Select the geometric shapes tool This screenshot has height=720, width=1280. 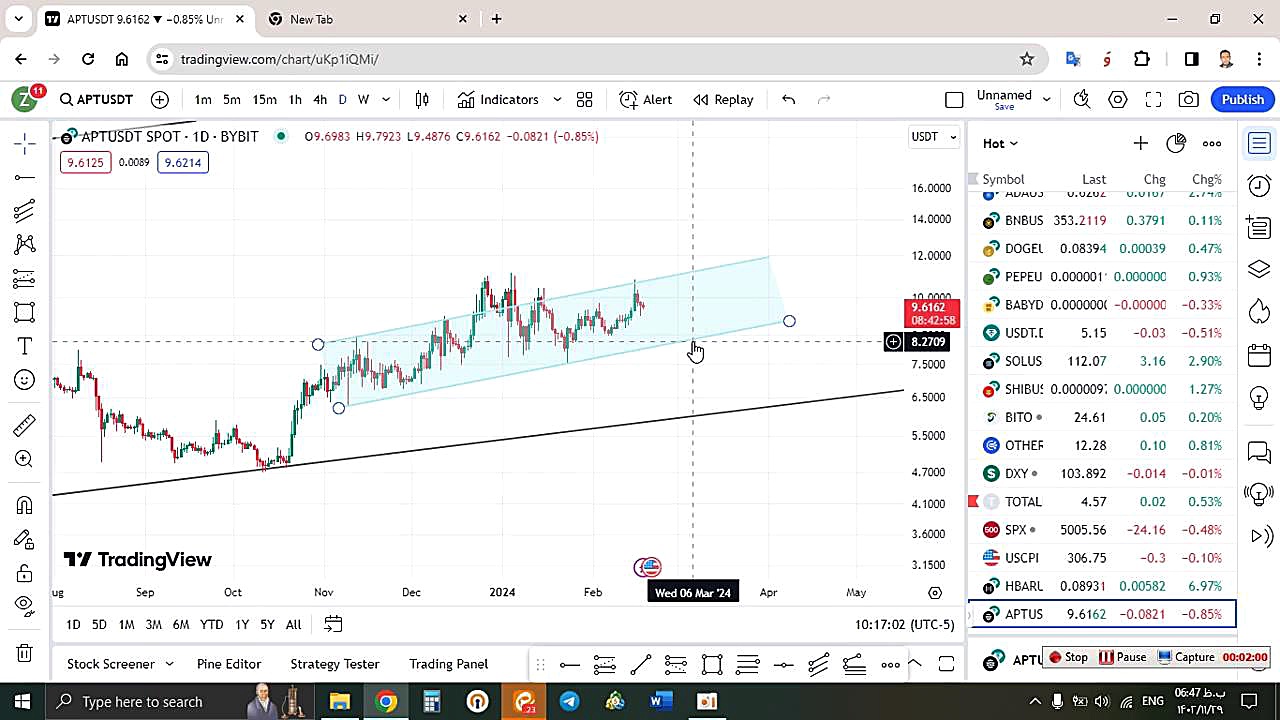coord(25,312)
